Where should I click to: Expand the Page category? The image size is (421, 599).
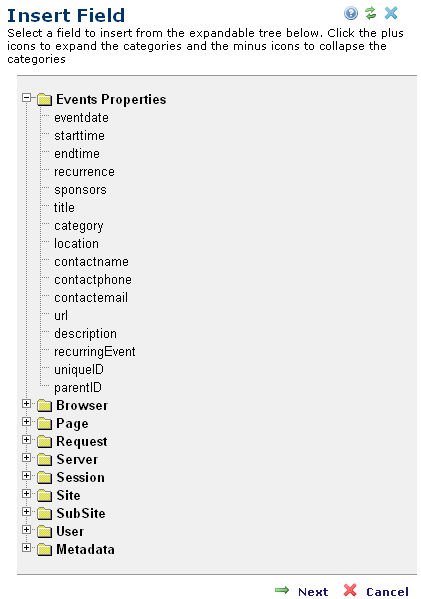[26, 421]
